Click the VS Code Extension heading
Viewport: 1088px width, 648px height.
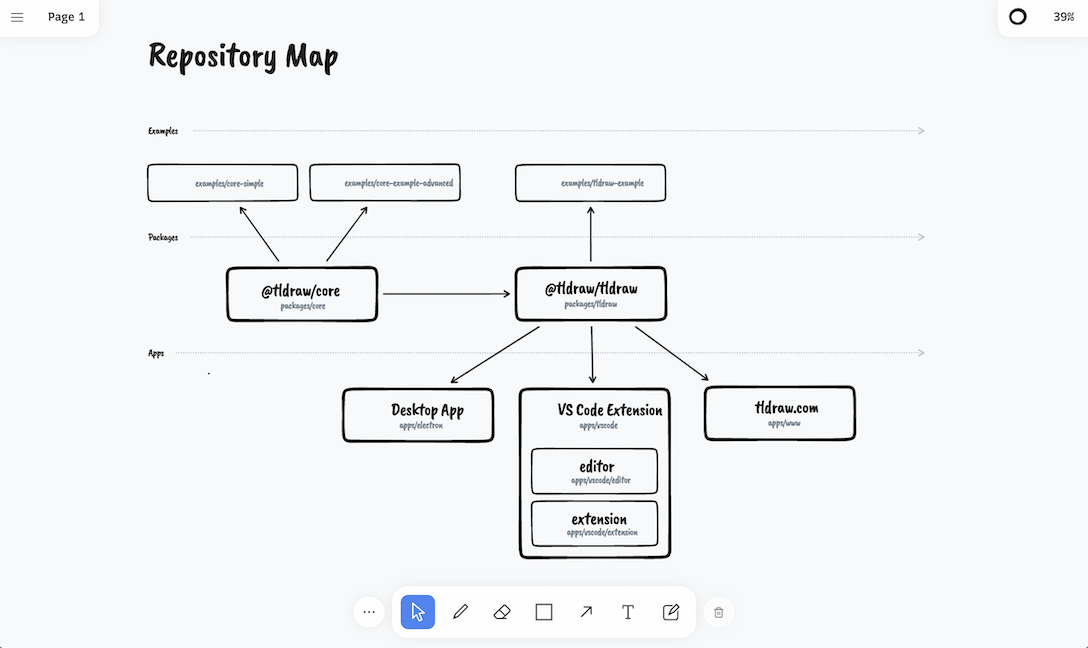(609, 410)
